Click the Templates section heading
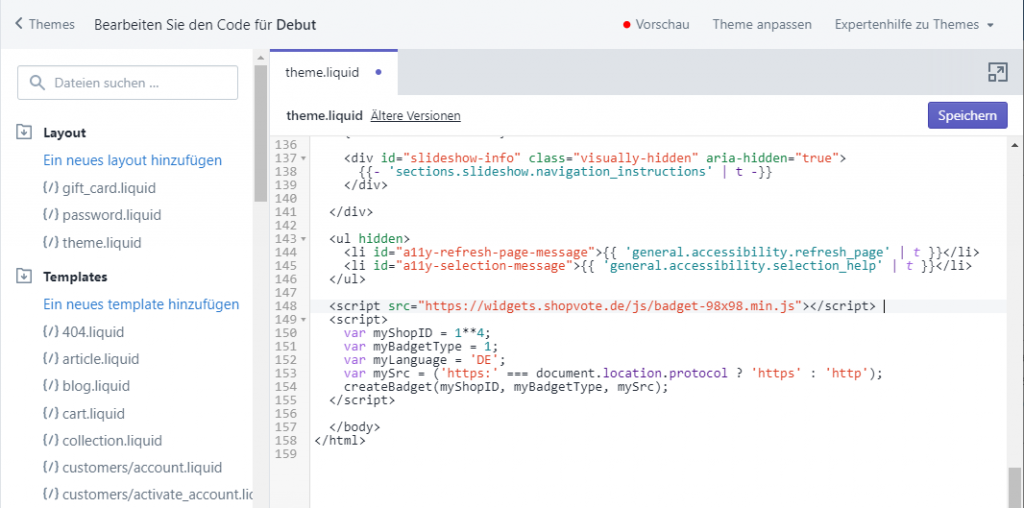The width and height of the screenshot is (1024, 508). [x=75, y=277]
